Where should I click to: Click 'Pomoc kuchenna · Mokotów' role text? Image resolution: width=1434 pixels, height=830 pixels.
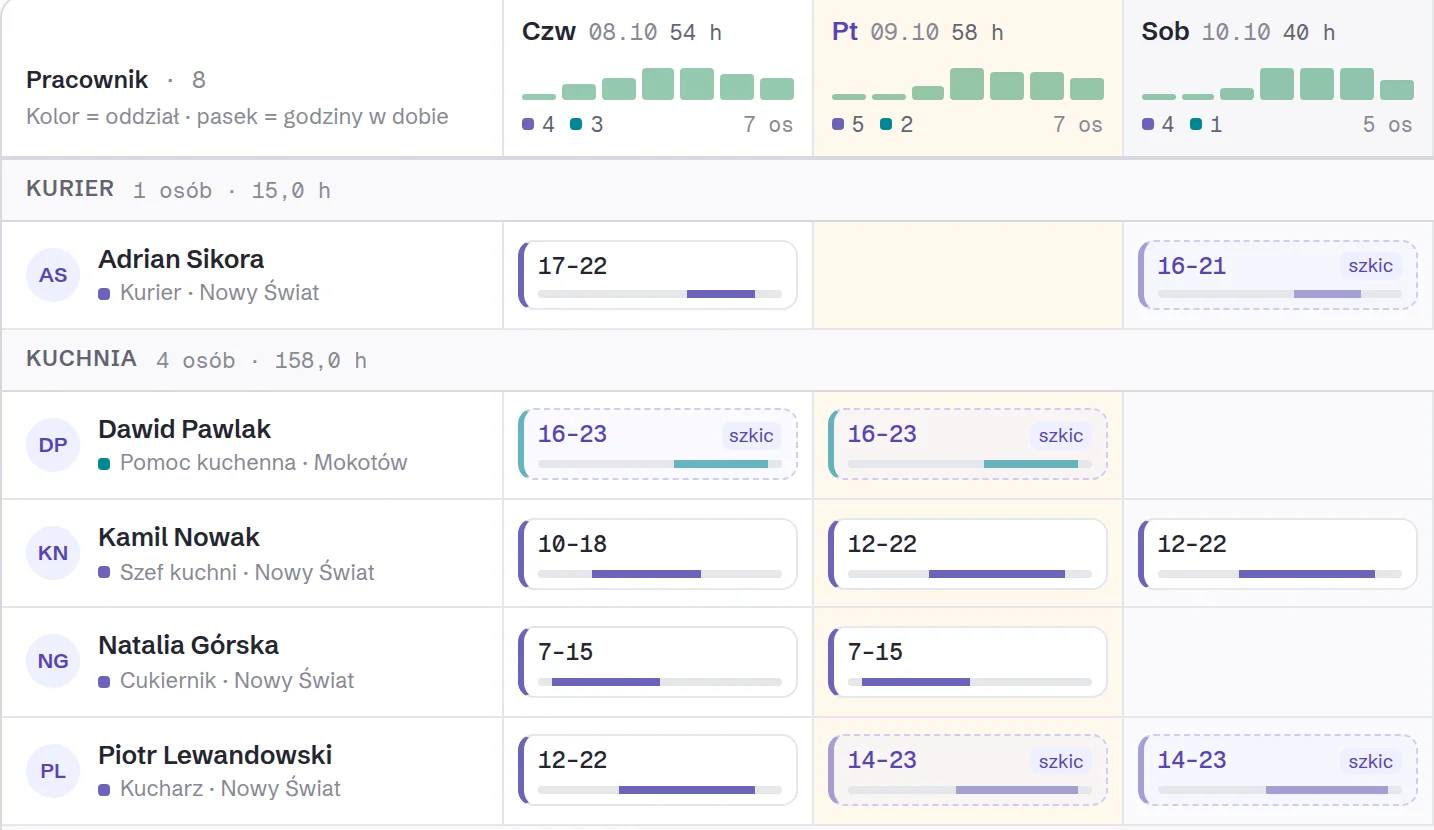click(x=264, y=463)
